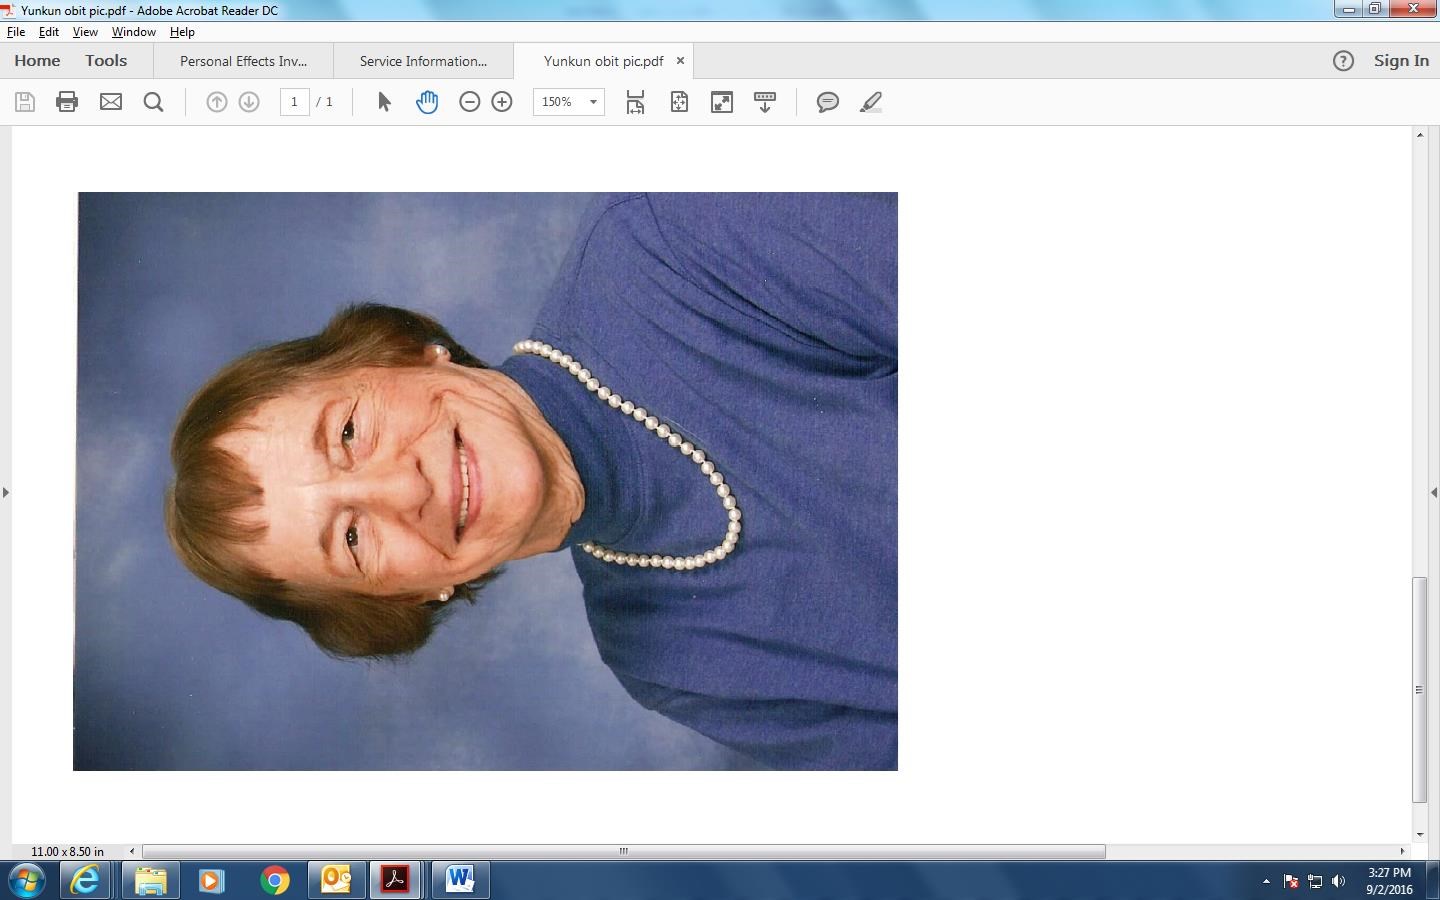Open the zoom level 150% dropdown
This screenshot has width=1440, height=900.
pos(592,101)
